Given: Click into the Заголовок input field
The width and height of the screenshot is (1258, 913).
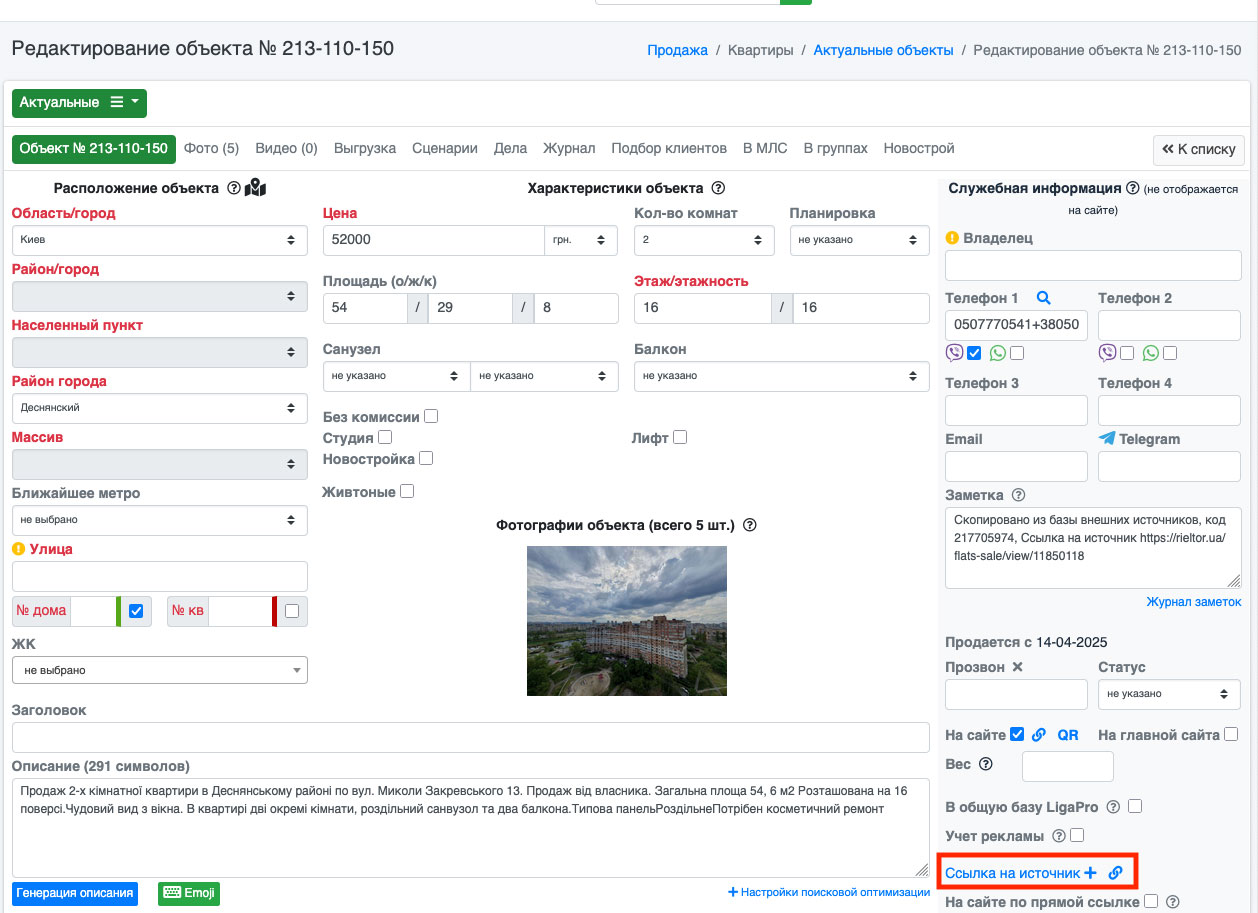Looking at the screenshot, I should [471, 738].
